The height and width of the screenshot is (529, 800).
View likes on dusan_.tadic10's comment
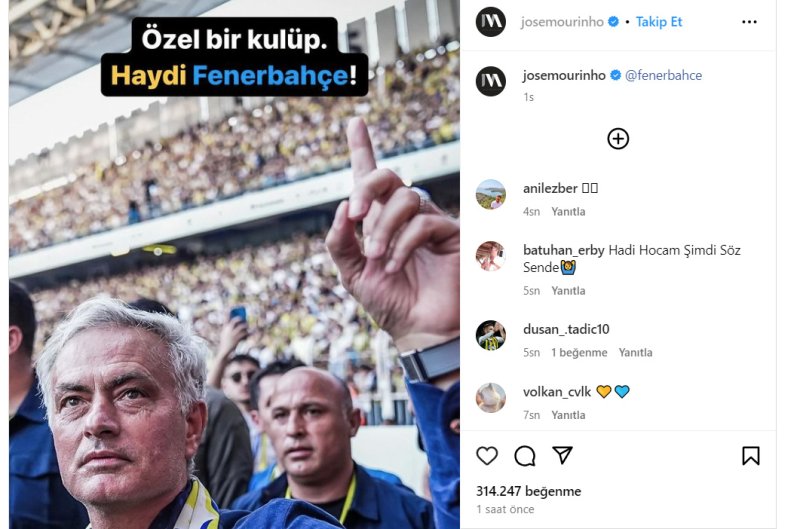click(x=579, y=352)
